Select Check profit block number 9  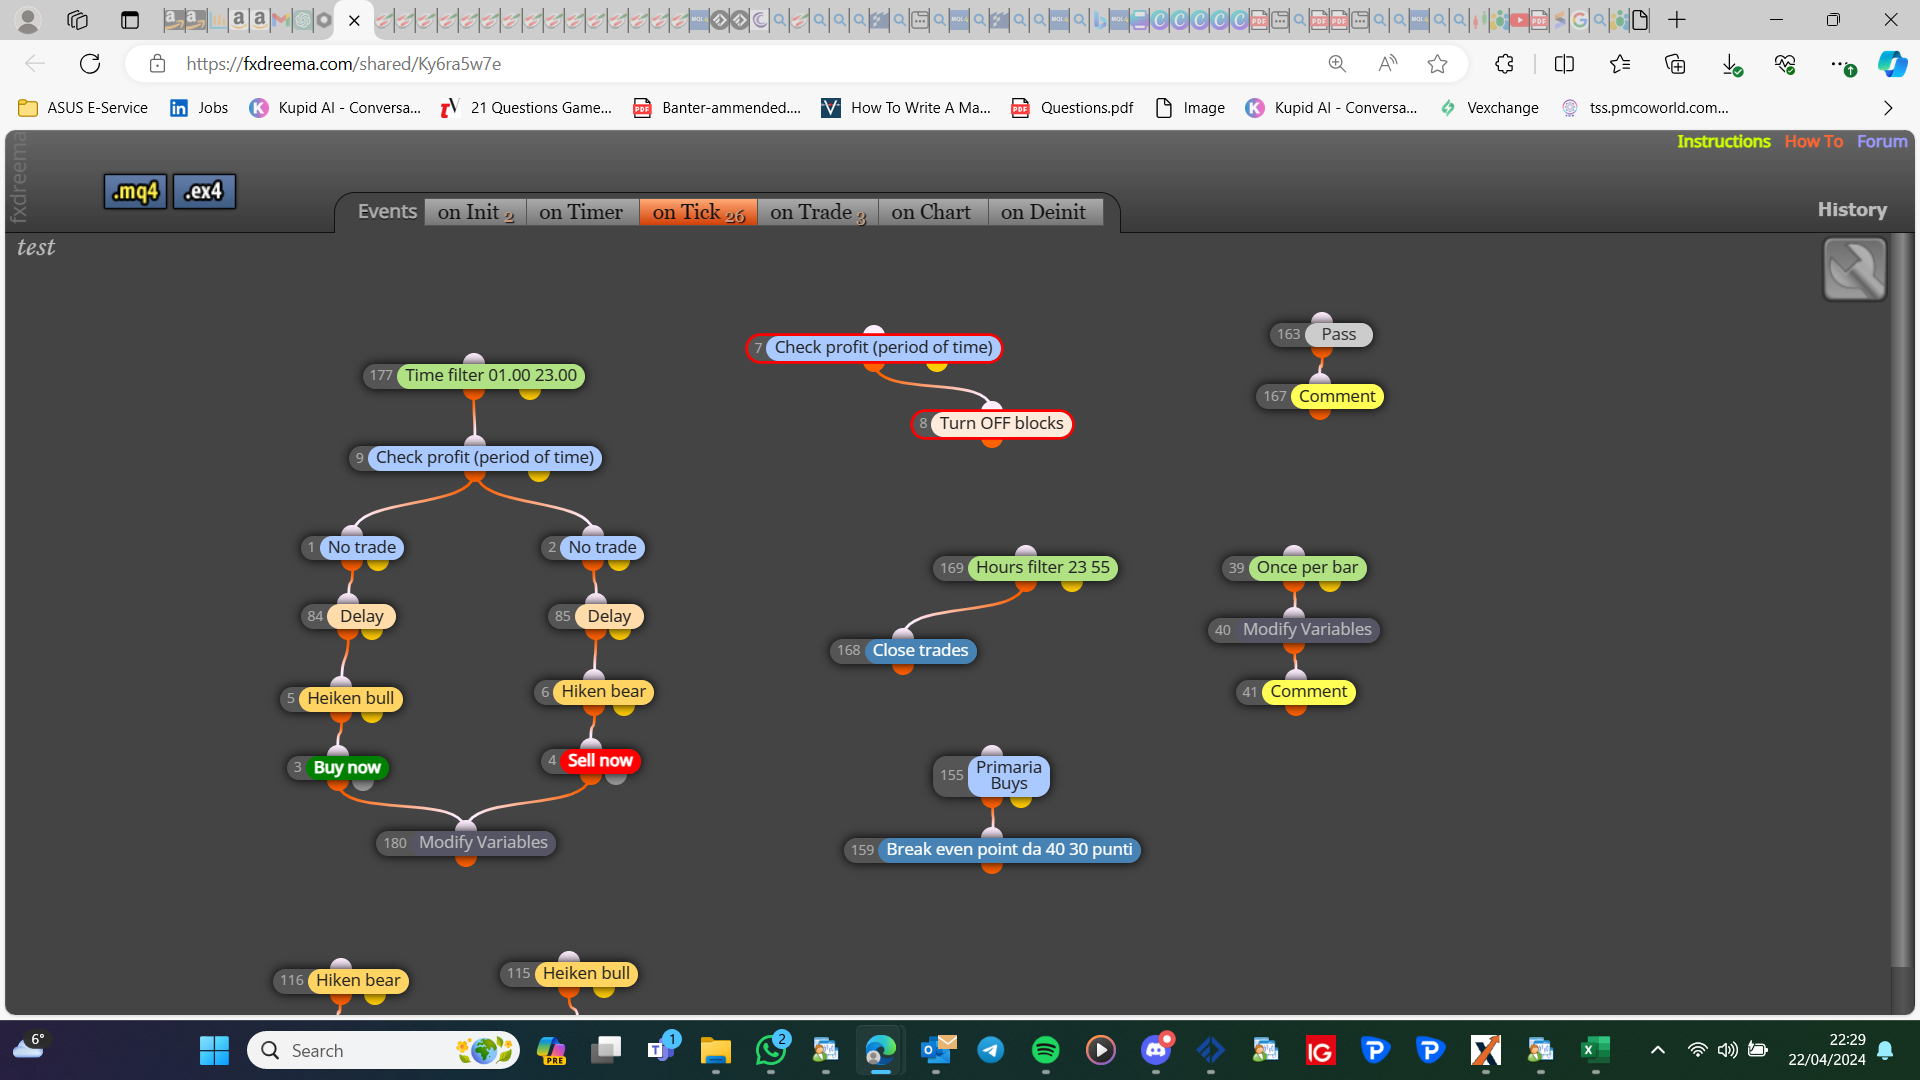tap(475, 458)
